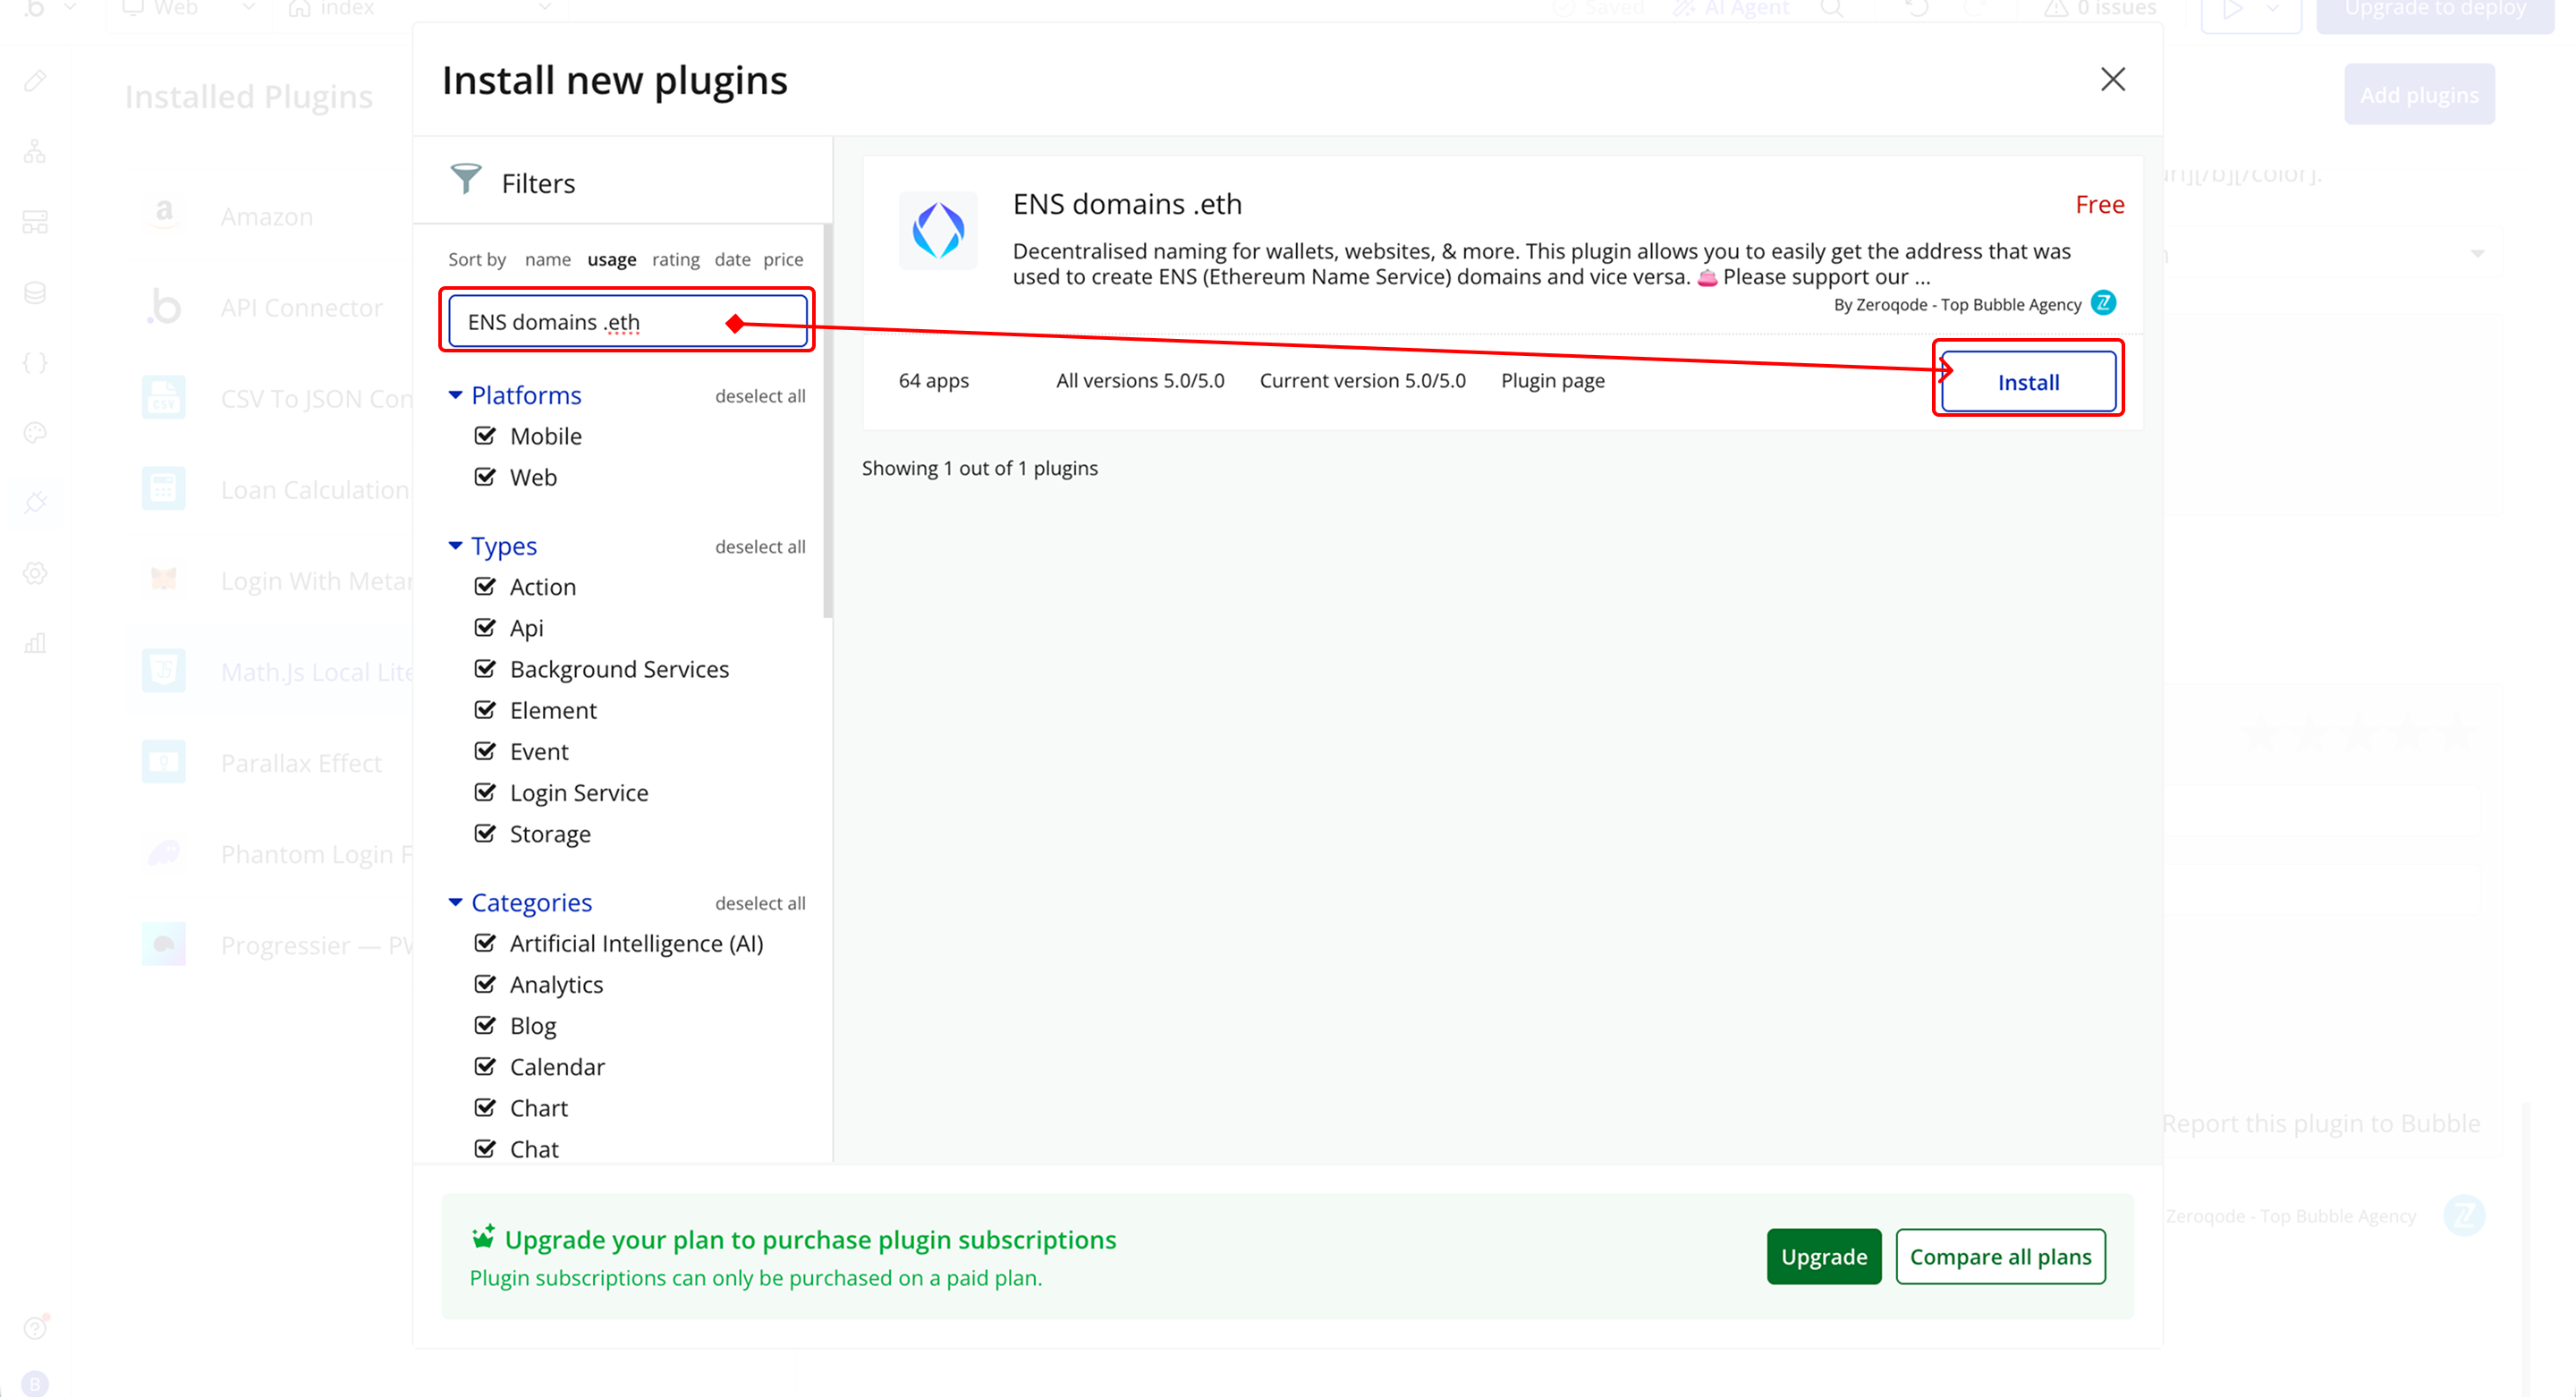Click the Zeroqode agency badge icon
This screenshot has height=1397, width=2576.
tap(2104, 303)
